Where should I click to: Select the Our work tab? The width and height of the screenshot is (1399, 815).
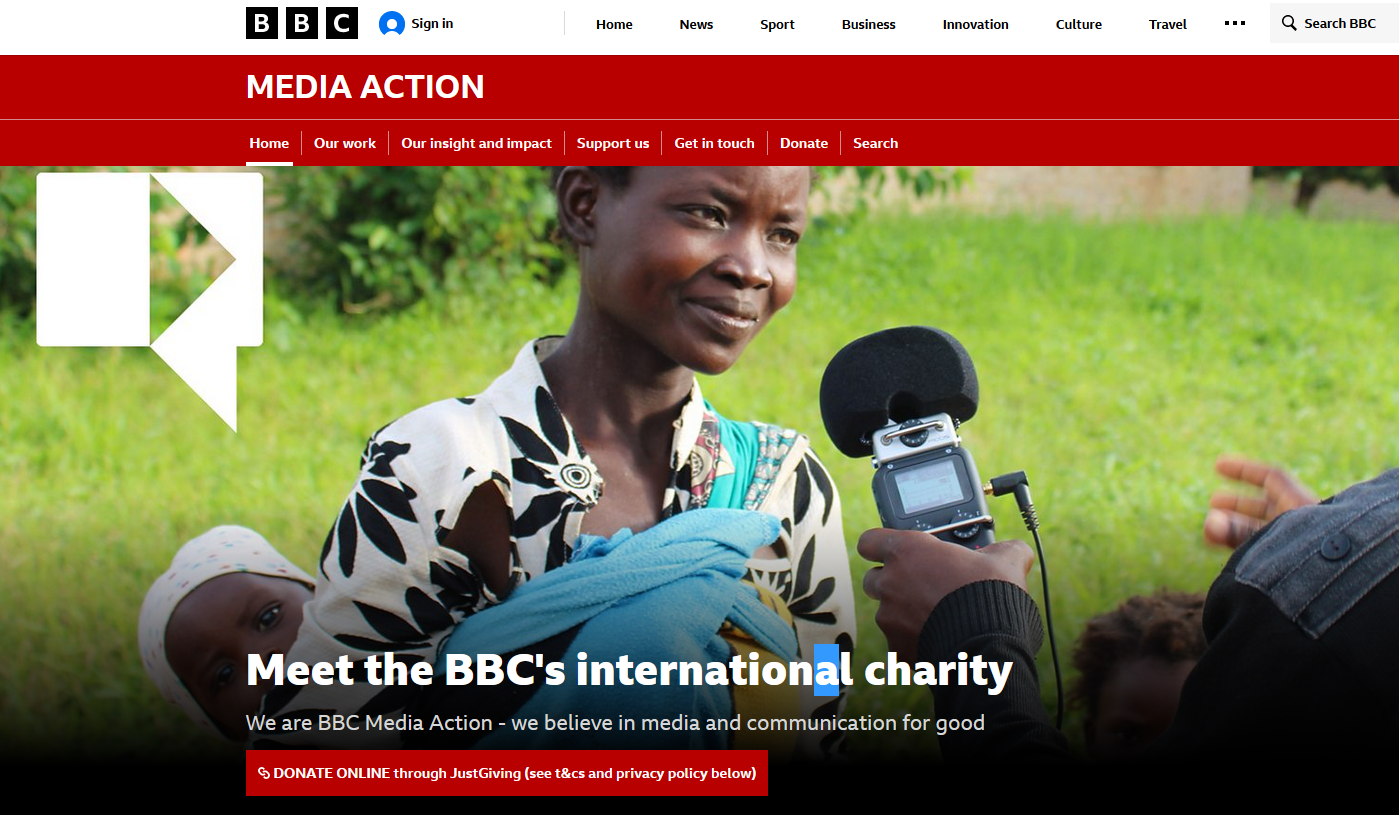[x=345, y=143]
